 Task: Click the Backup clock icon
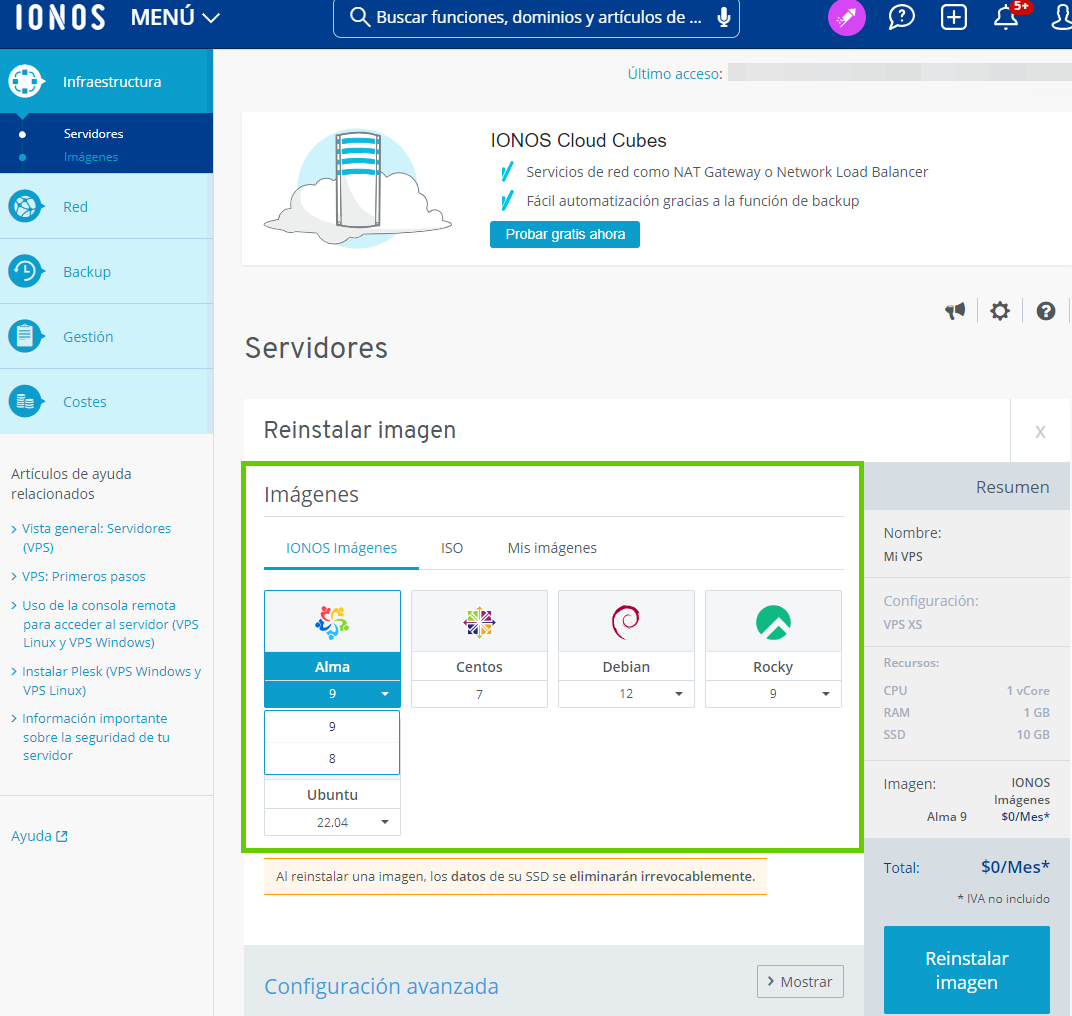pos(25,271)
